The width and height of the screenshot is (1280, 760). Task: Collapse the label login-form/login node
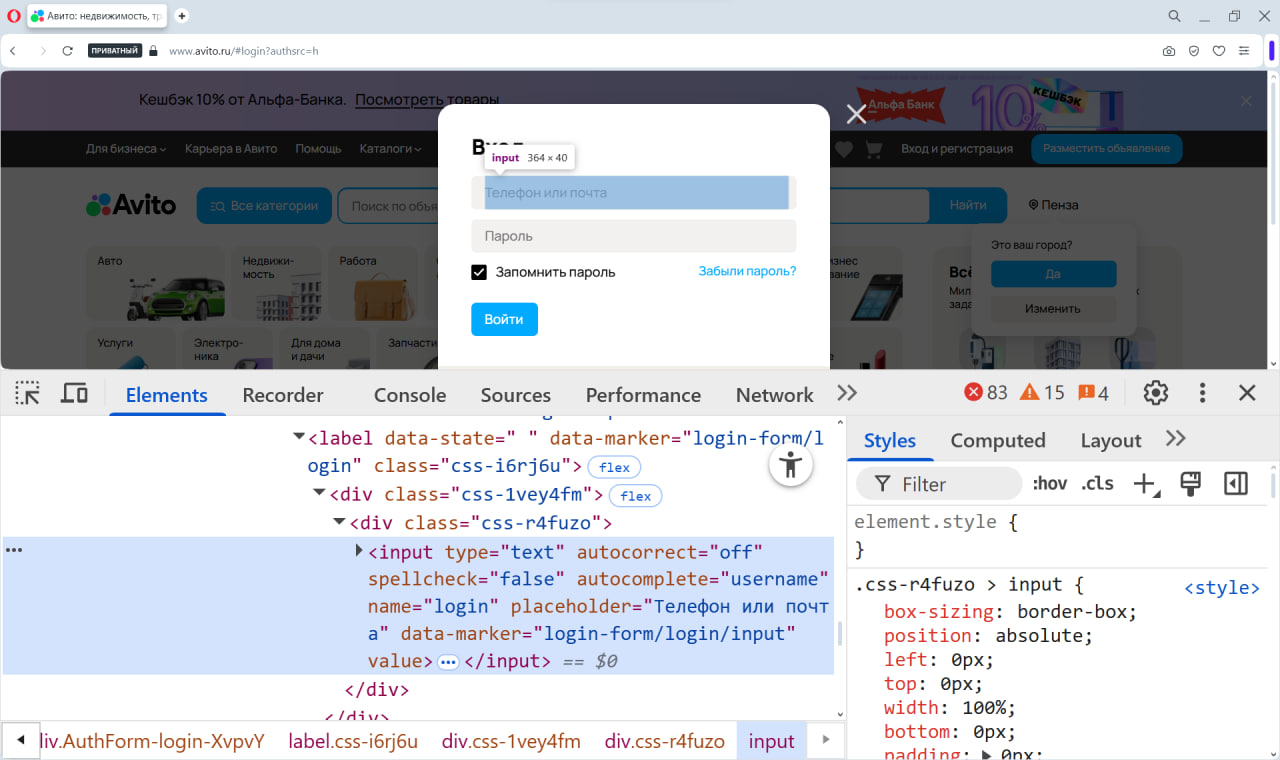pyautogui.click(x=298, y=437)
